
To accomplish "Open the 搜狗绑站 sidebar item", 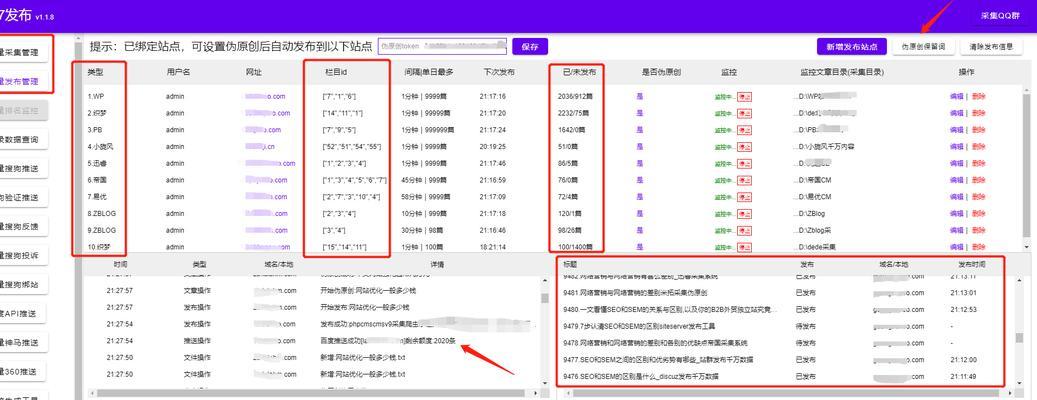I will pos(24,284).
